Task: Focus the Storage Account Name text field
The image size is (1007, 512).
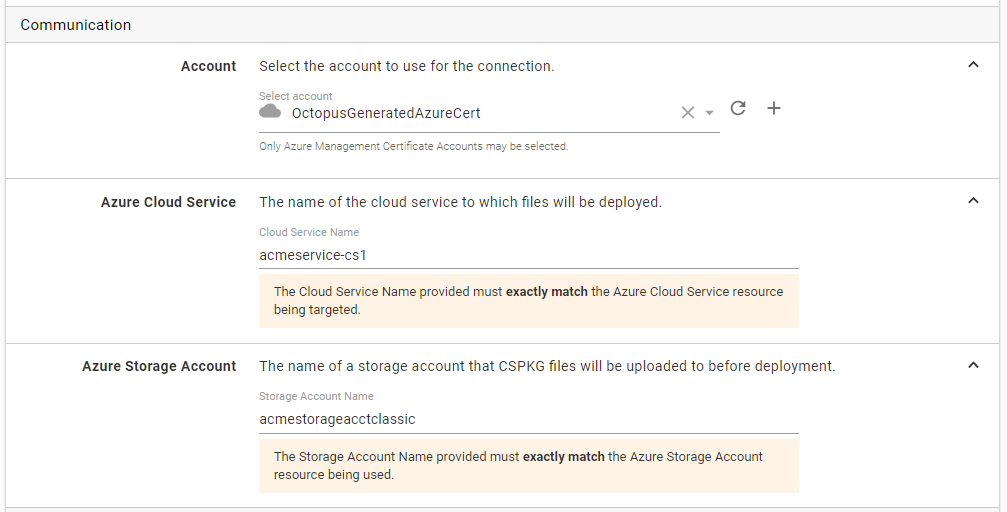Action: pos(528,419)
